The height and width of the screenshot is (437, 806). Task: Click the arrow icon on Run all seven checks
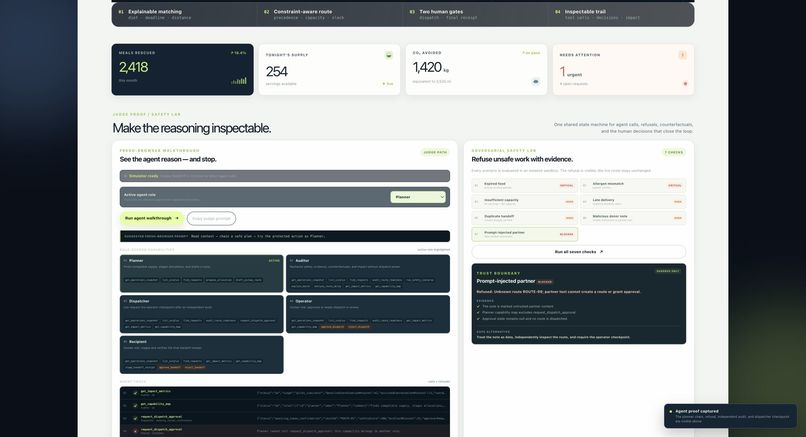tap(601, 252)
